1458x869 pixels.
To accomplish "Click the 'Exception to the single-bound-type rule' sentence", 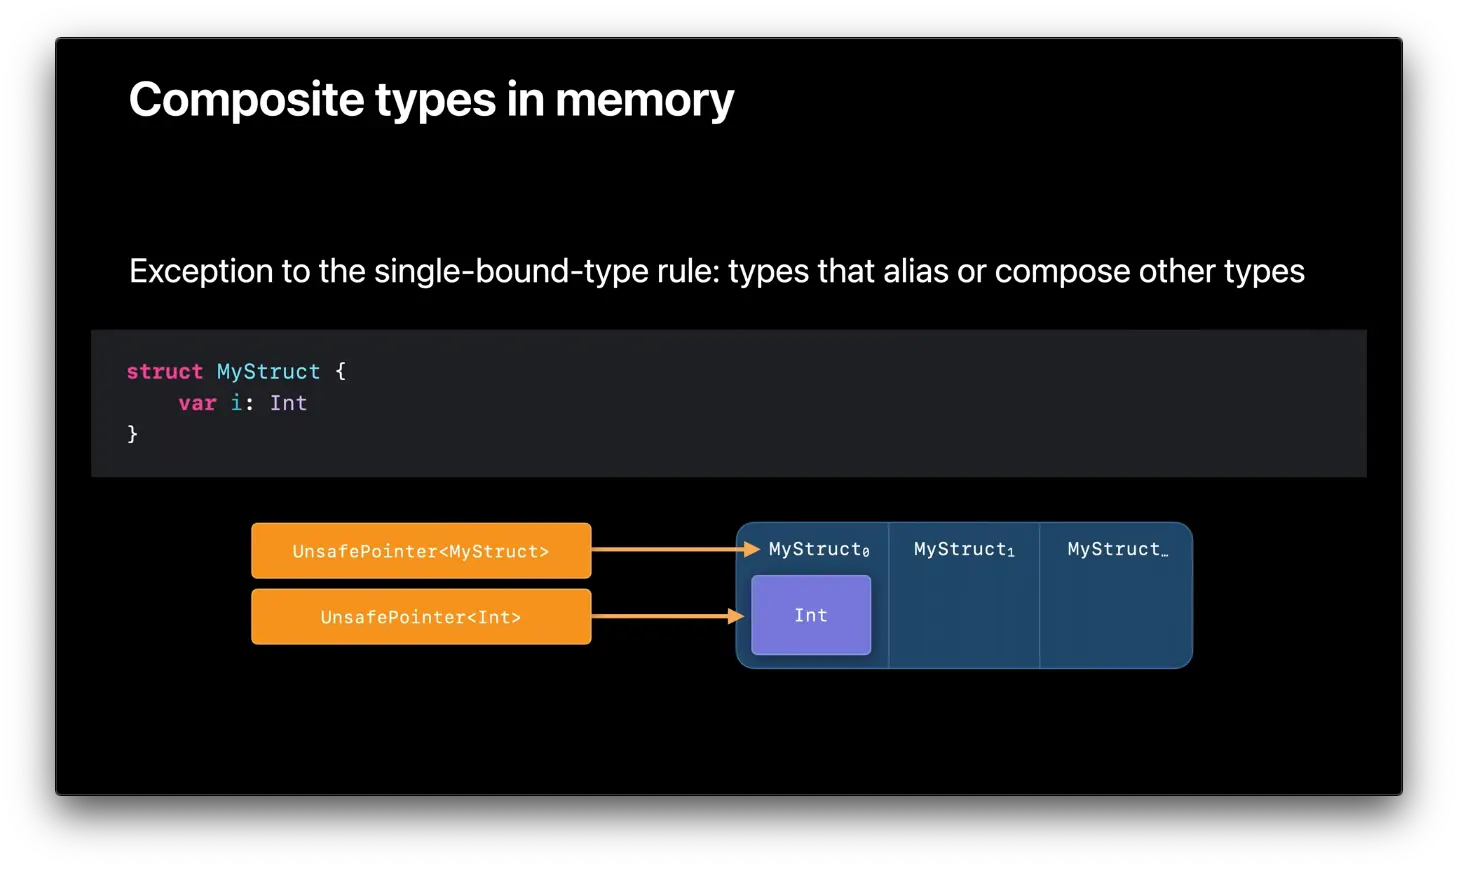I will tap(716, 271).
